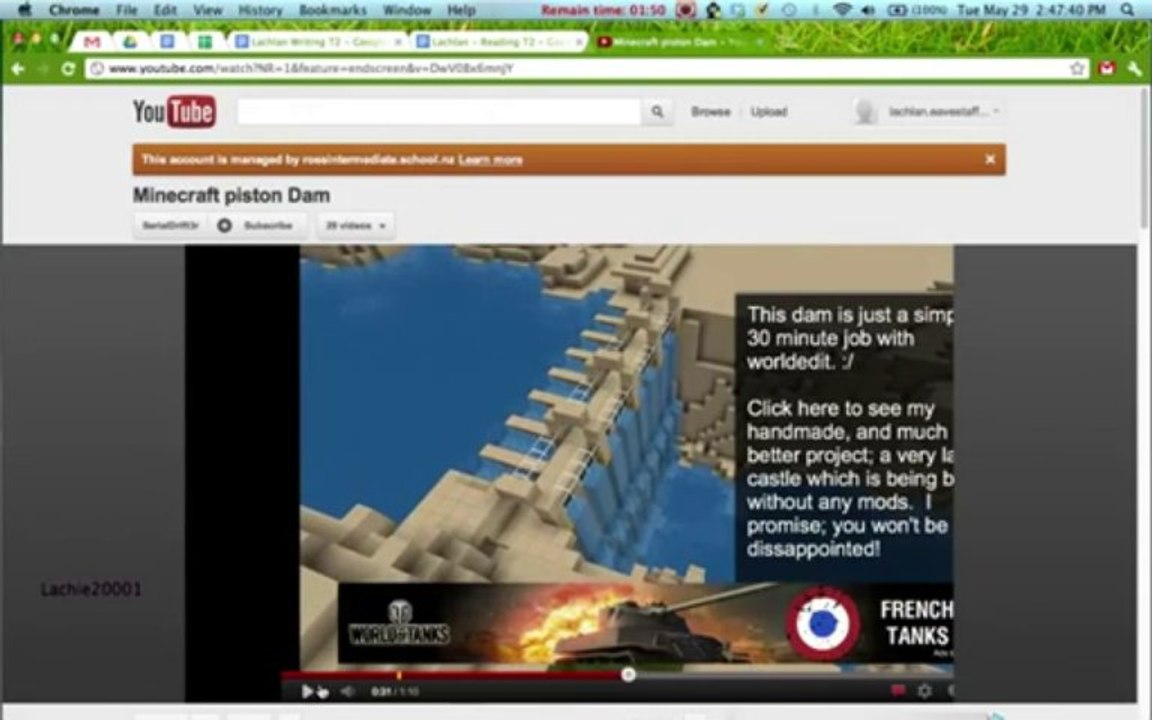Reload the page
The image size is (1152, 720).
[68, 68]
